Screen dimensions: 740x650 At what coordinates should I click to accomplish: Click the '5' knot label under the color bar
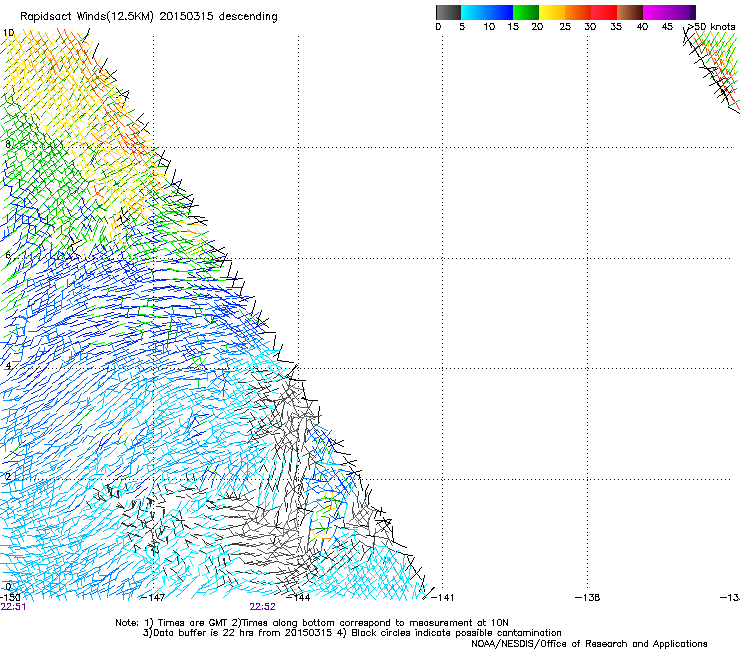click(x=462, y=27)
